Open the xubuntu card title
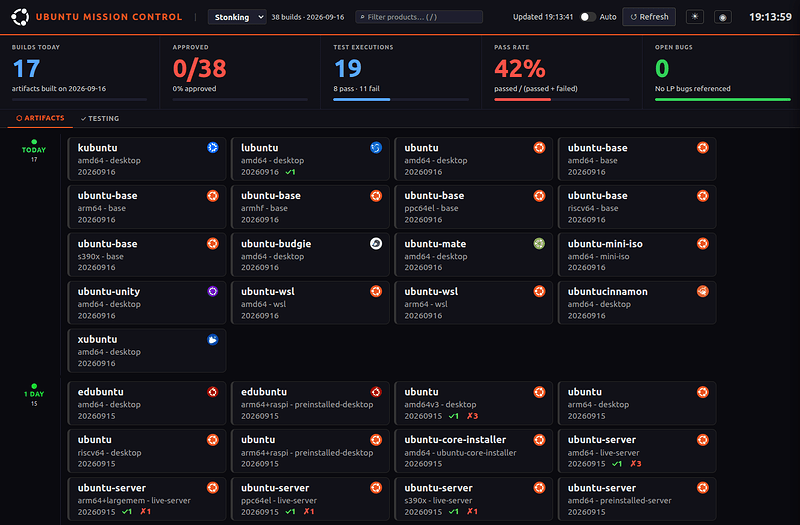The image size is (800, 525). (x=97, y=340)
